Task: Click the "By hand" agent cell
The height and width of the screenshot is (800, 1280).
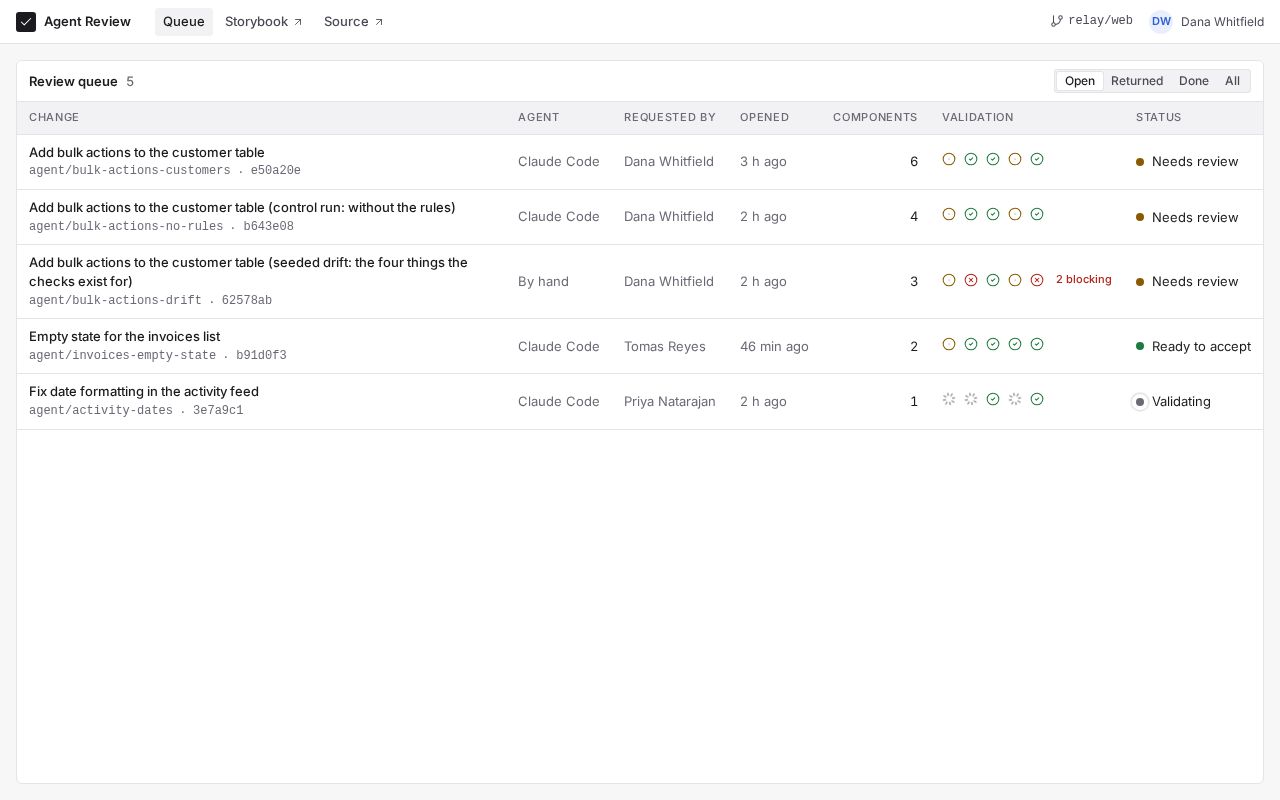Action: [543, 282]
